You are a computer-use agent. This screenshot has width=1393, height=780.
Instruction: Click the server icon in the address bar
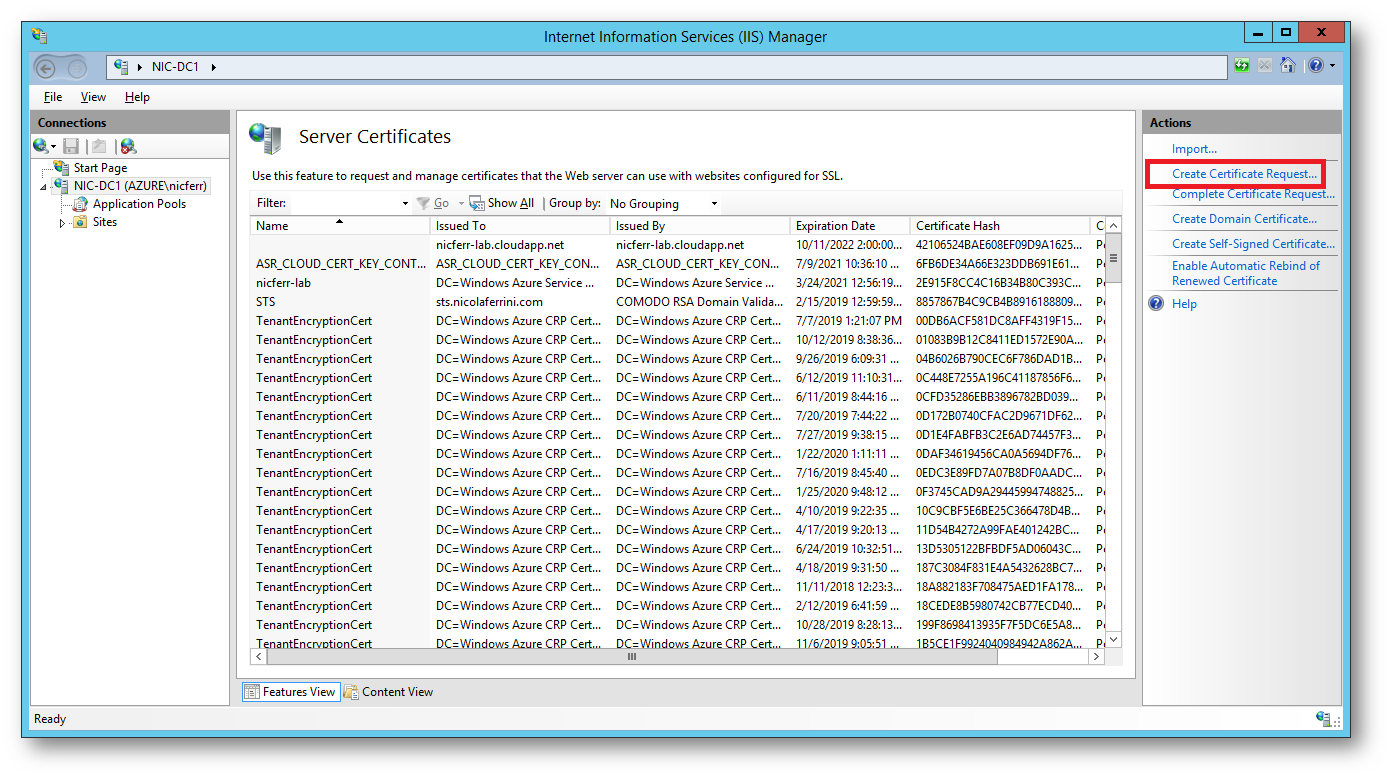(121, 67)
